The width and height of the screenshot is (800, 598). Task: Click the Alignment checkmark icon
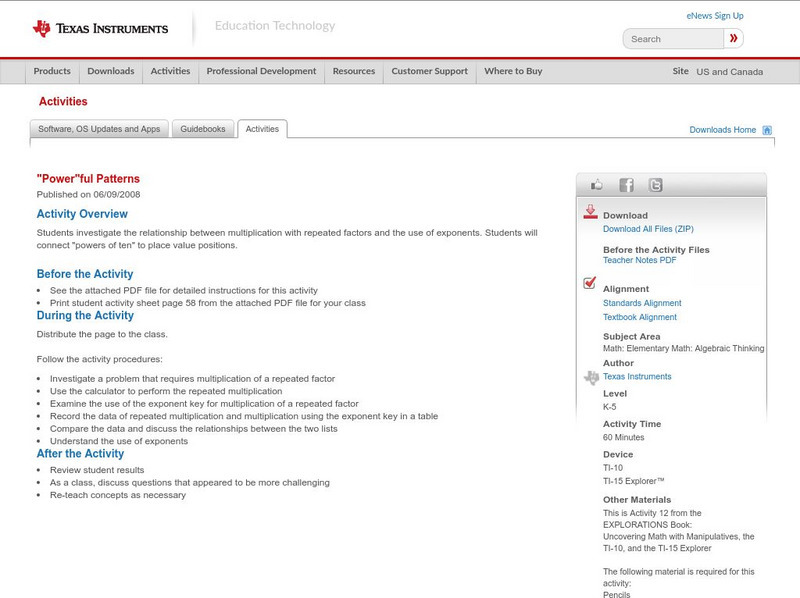point(589,283)
